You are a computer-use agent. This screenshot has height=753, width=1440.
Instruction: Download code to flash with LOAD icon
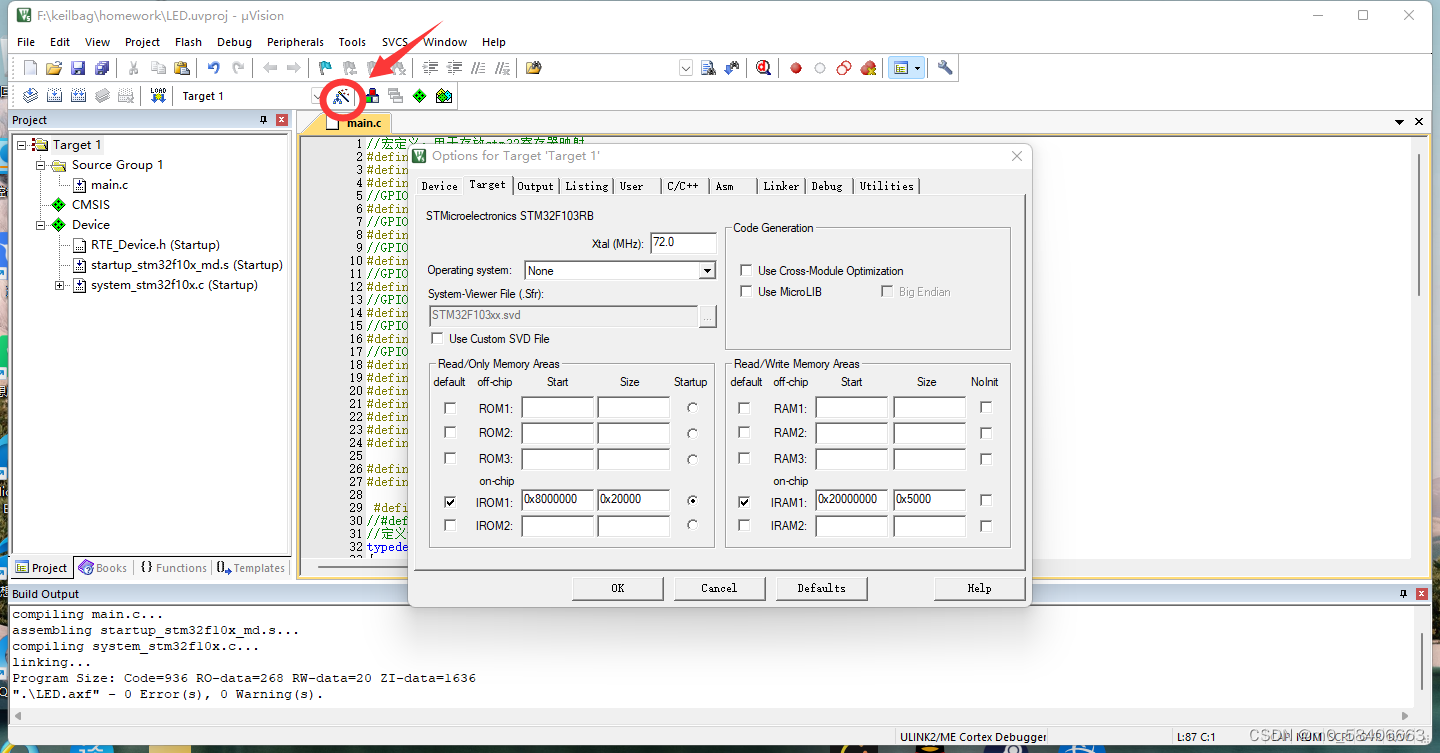point(158,96)
